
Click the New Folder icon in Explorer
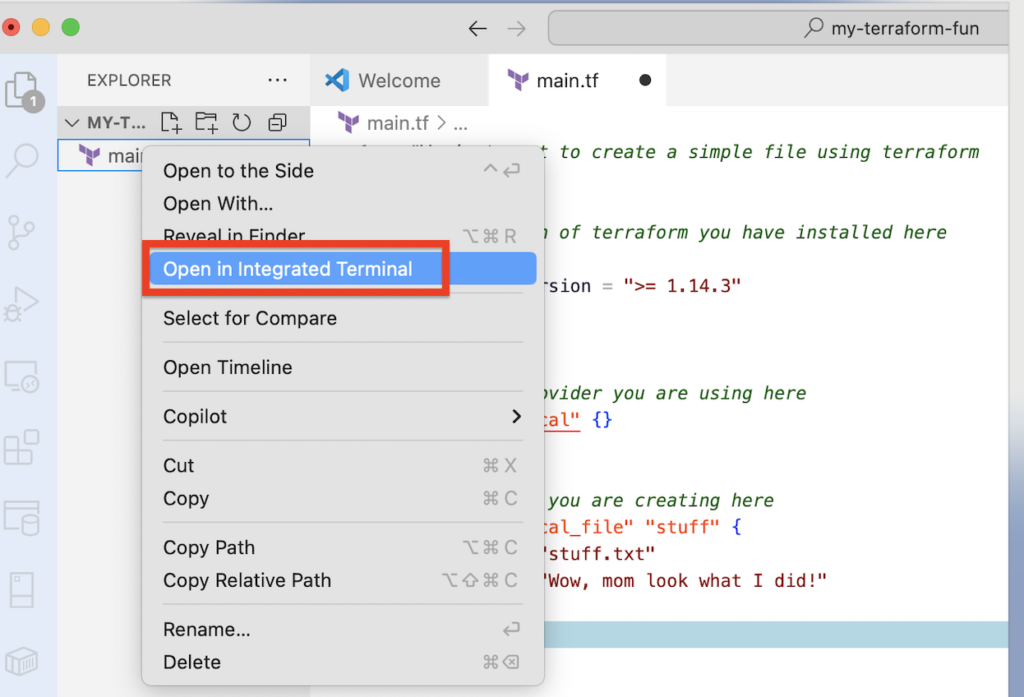(206, 123)
